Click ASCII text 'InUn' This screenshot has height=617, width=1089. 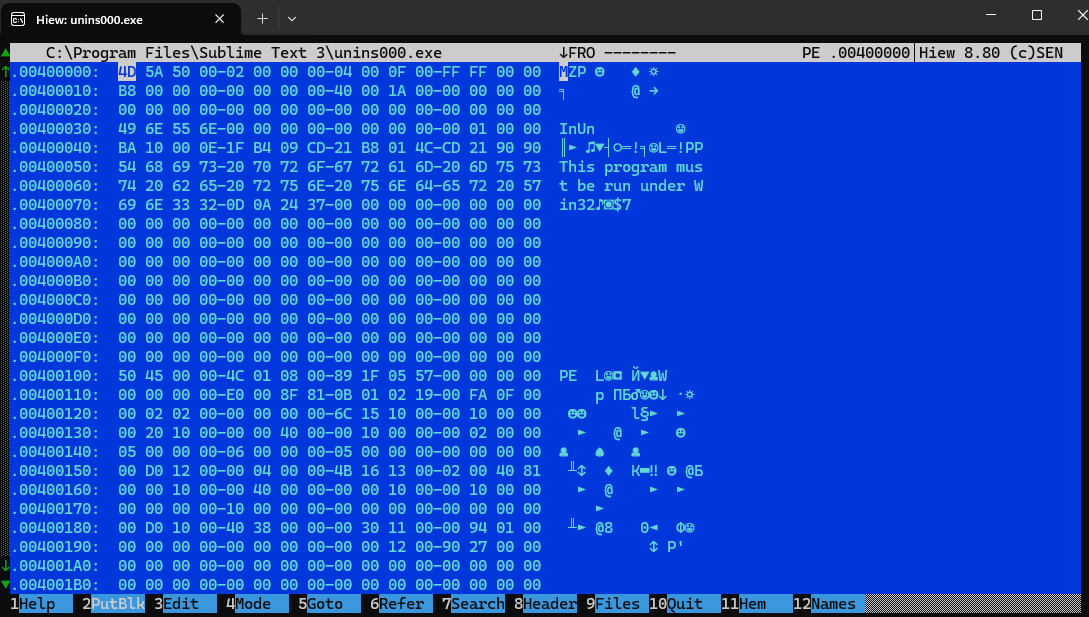tap(577, 129)
